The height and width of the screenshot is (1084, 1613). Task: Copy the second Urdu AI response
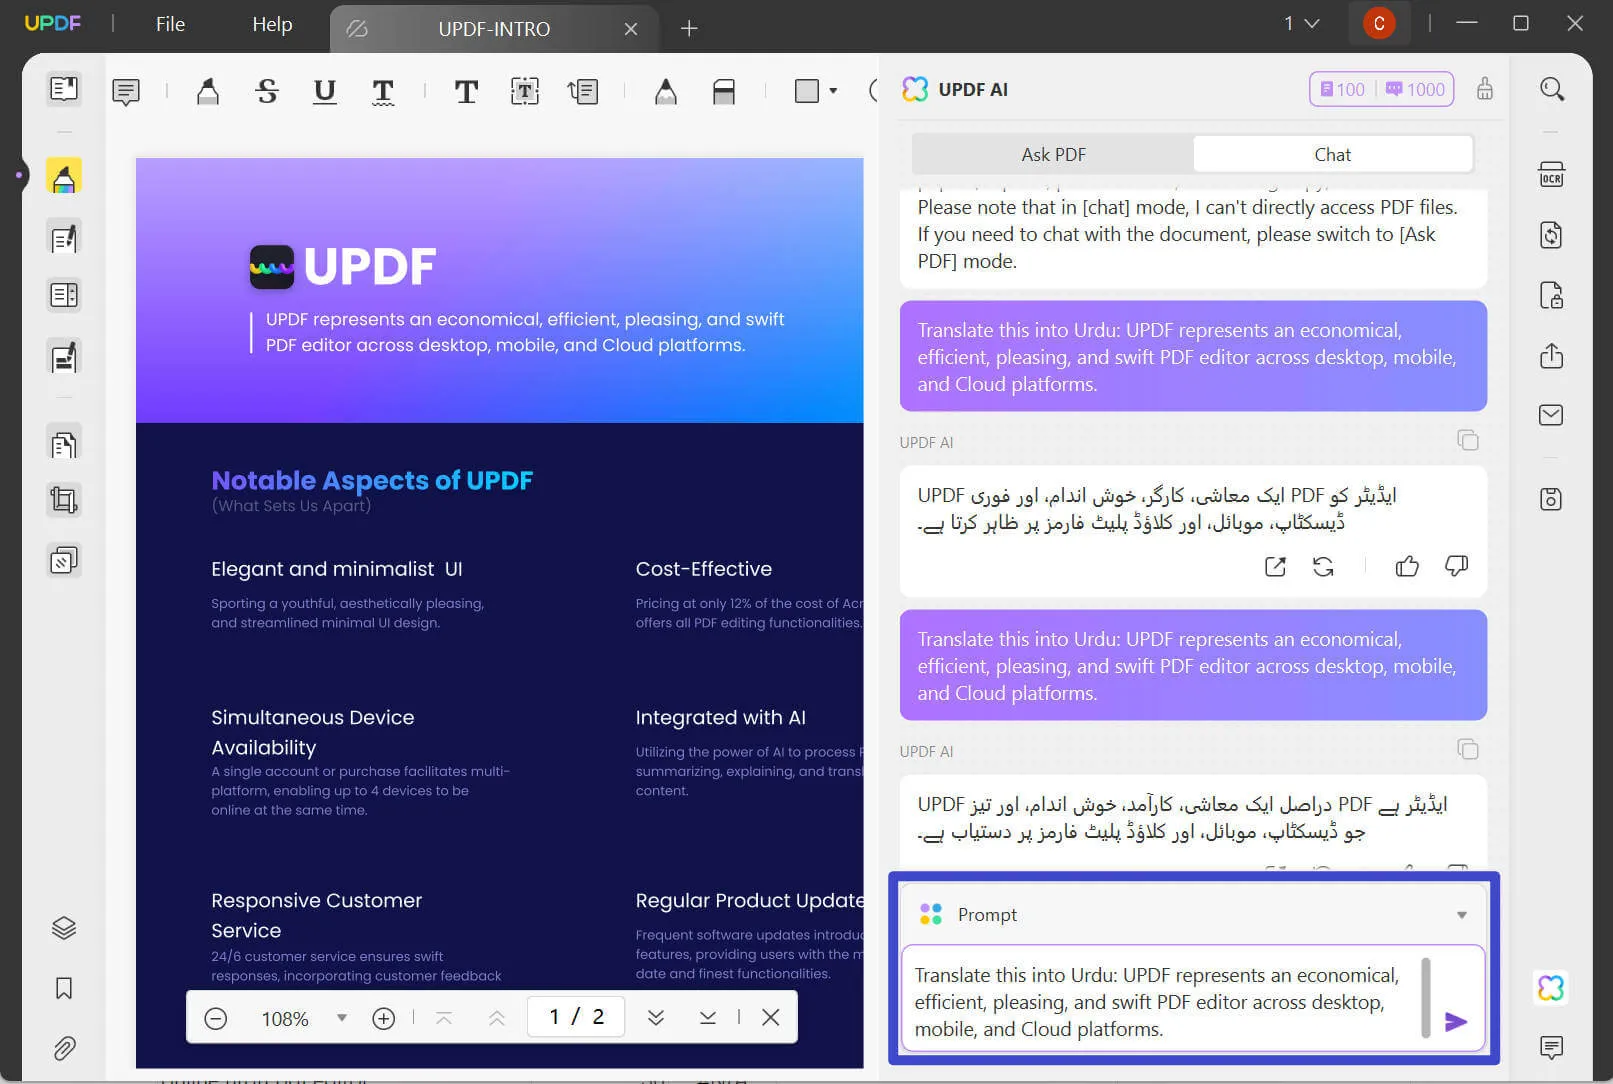[1468, 749]
